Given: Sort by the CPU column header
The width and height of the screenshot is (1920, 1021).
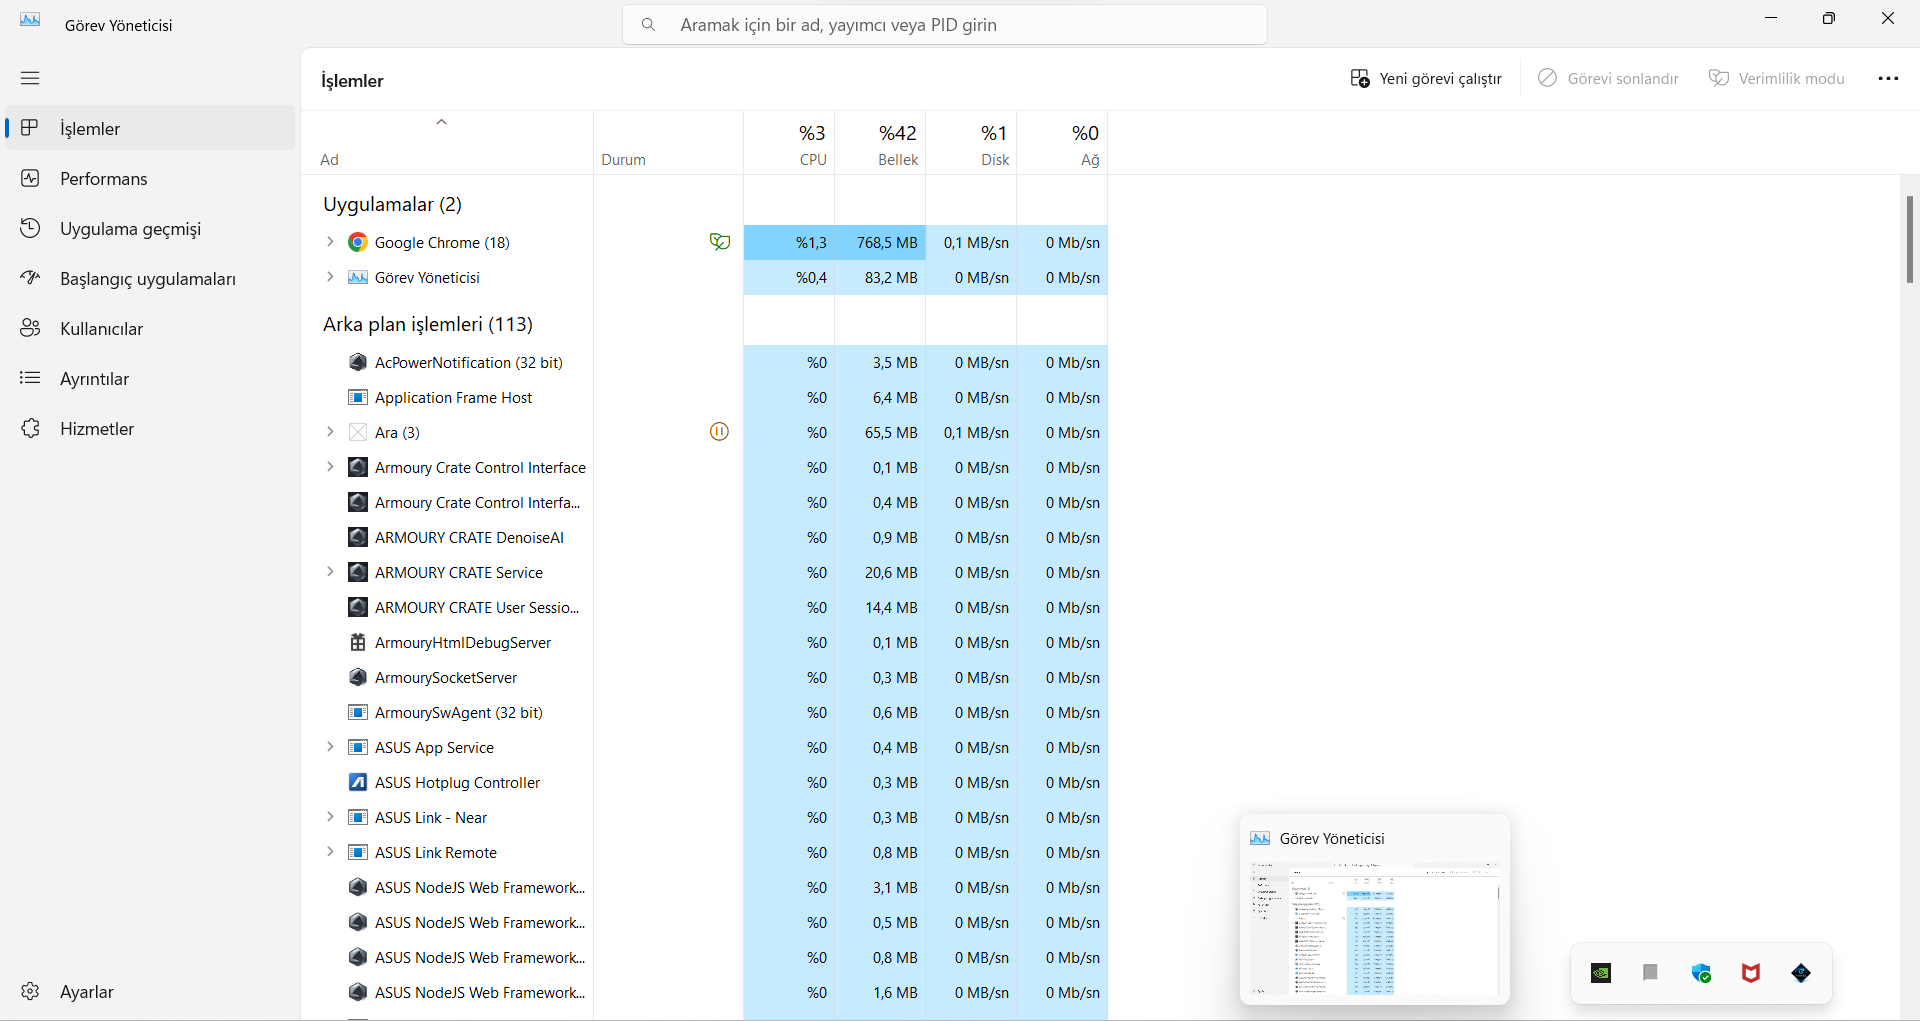Looking at the screenshot, I should pos(789,143).
